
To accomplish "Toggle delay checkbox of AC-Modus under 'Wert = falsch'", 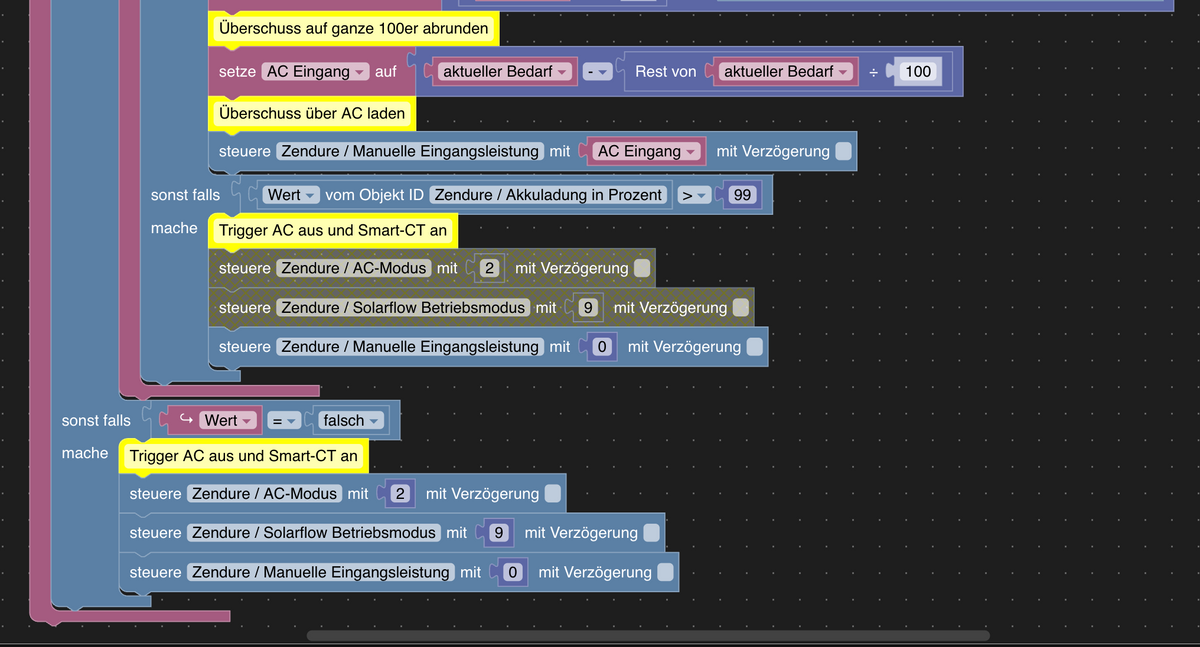I will pos(553,493).
